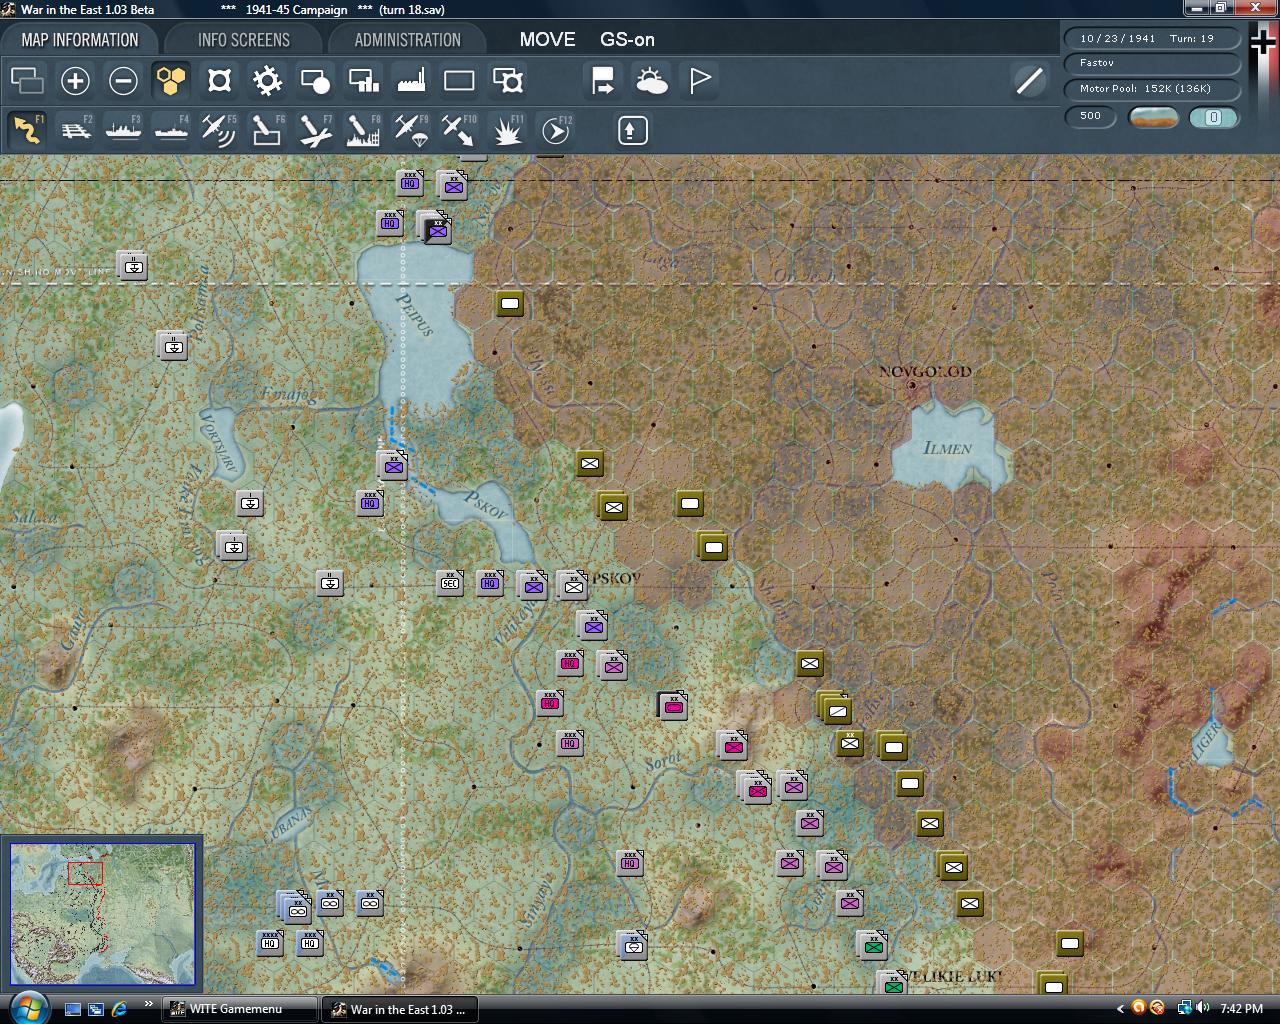Zoom out the map with minus icon
Screen dimensions: 1280x1024
[x=123, y=81]
